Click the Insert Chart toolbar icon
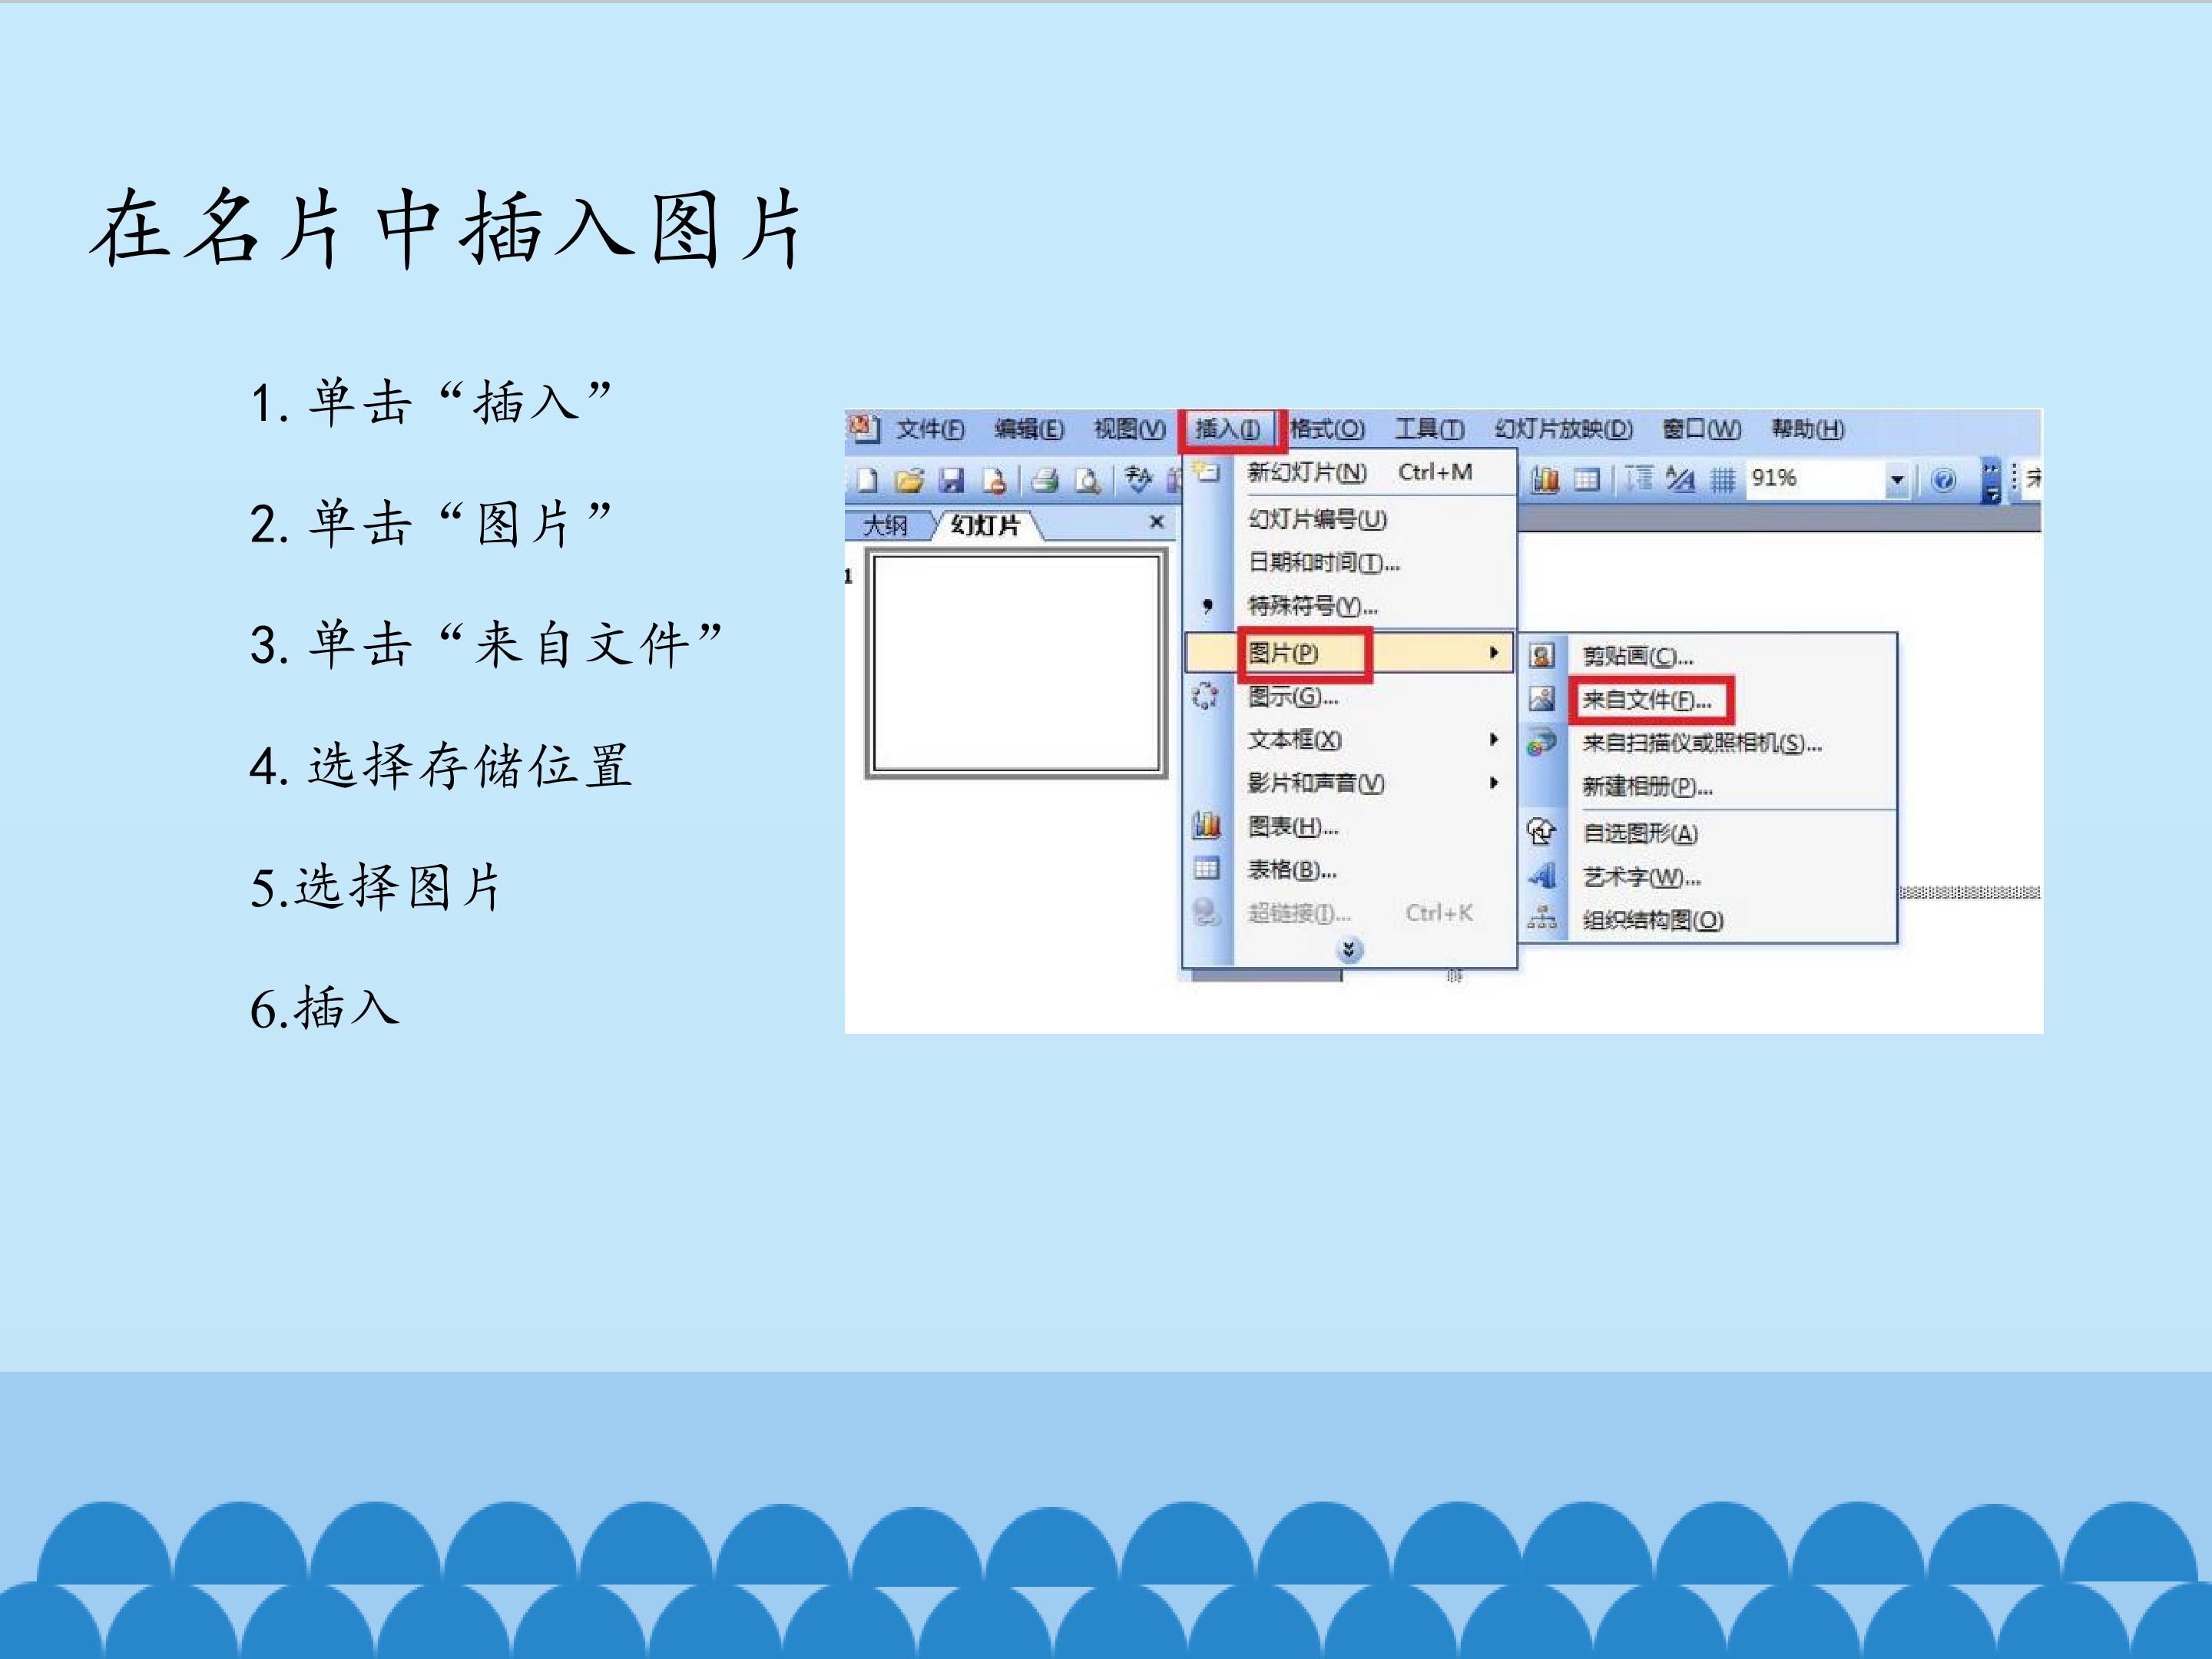The height and width of the screenshot is (1659, 2212). (x=1545, y=480)
